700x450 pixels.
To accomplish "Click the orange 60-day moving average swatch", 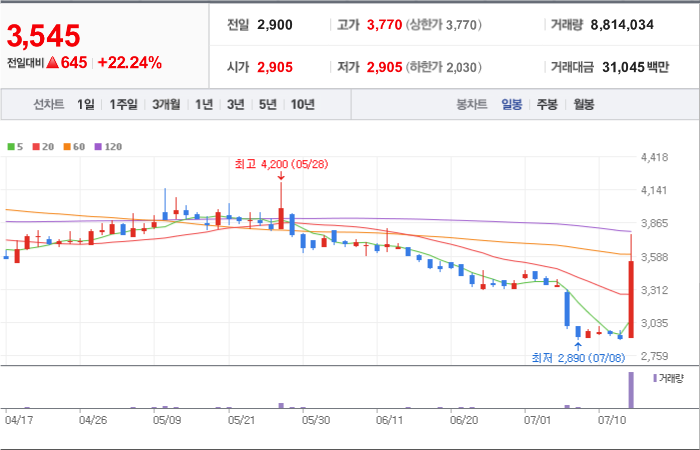I will (x=67, y=146).
